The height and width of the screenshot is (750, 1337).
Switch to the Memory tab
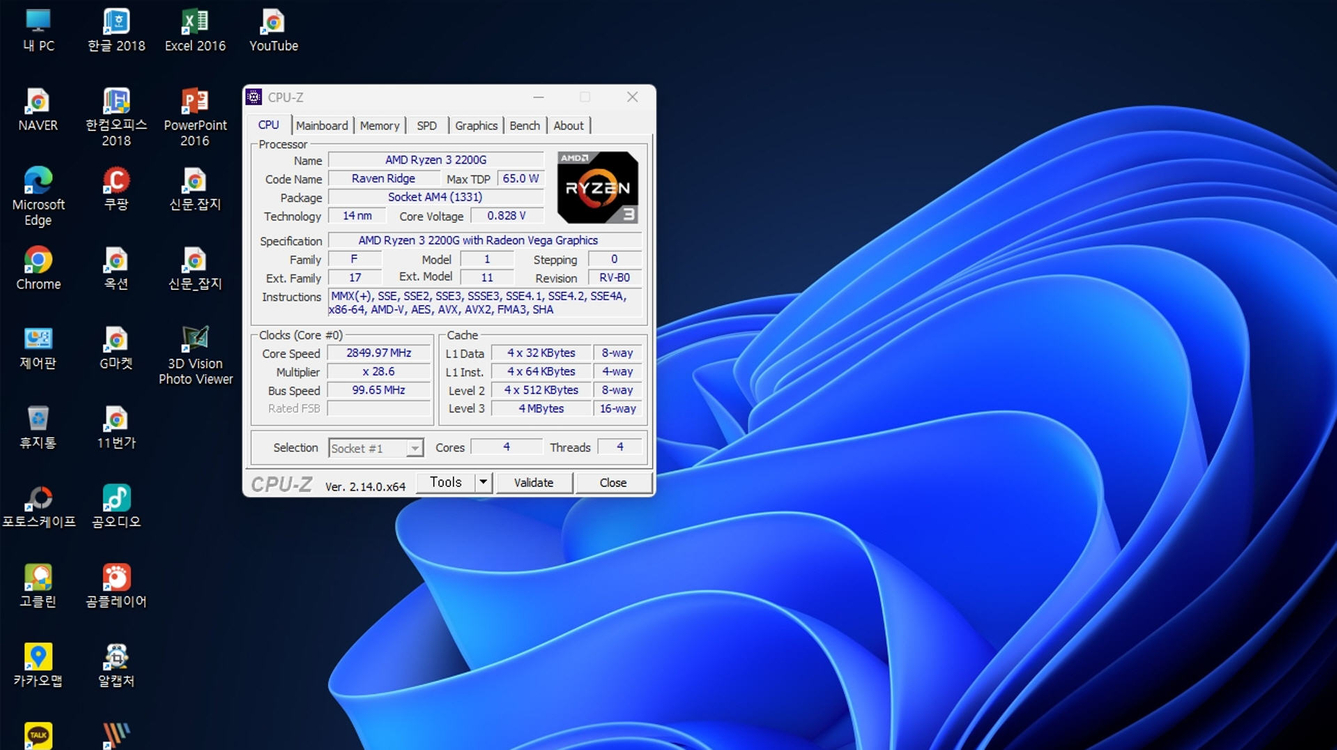(380, 126)
